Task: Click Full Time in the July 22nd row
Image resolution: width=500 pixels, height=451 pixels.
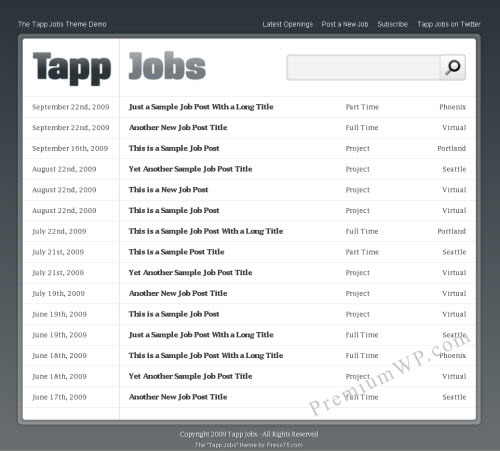Action: pos(362,231)
